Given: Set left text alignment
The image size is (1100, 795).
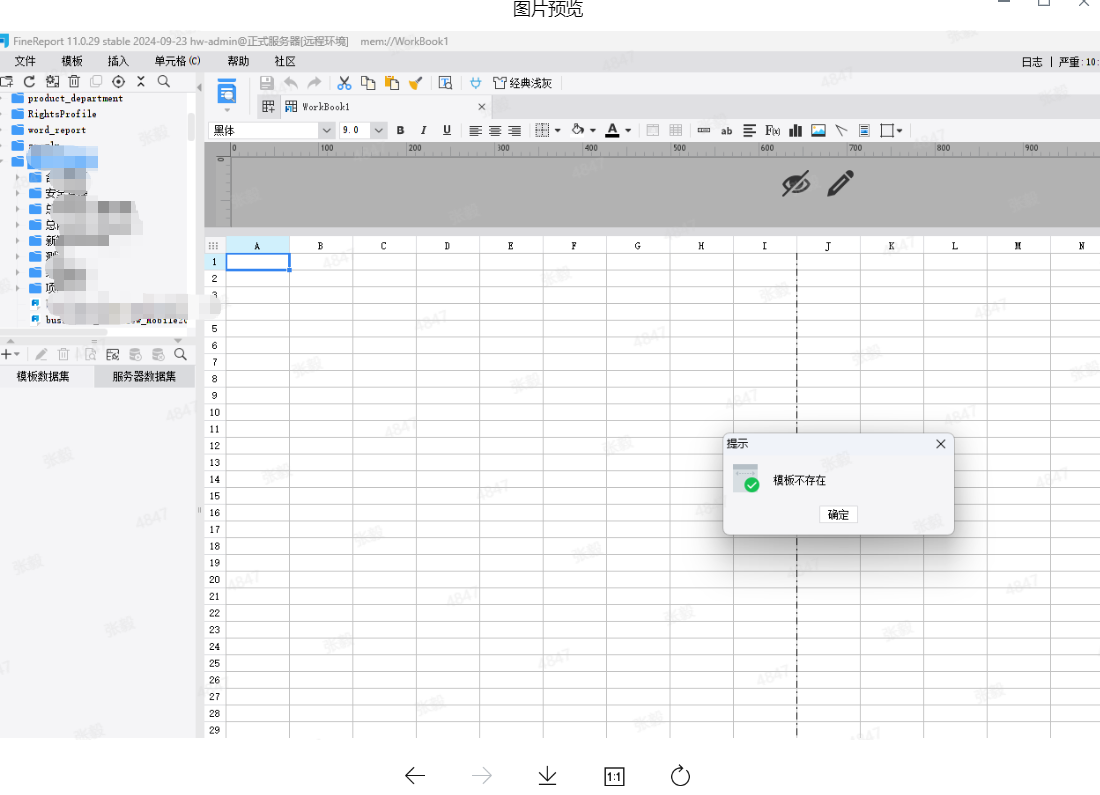Looking at the screenshot, I should coord(475,131).
